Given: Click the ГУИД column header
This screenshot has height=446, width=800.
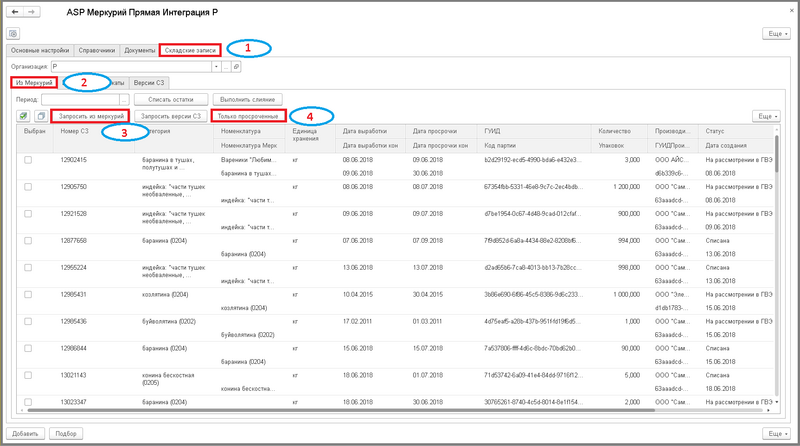Looking at the screenshot, I should (492, 131).
